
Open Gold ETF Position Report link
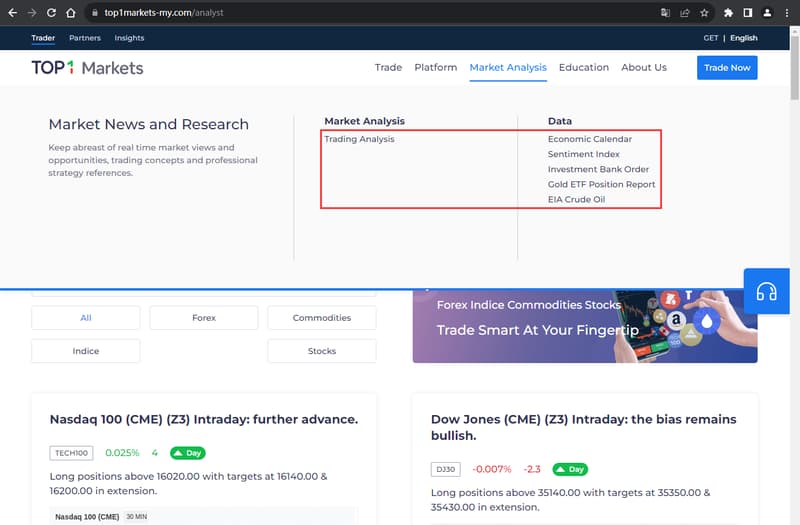pos(602,184)
